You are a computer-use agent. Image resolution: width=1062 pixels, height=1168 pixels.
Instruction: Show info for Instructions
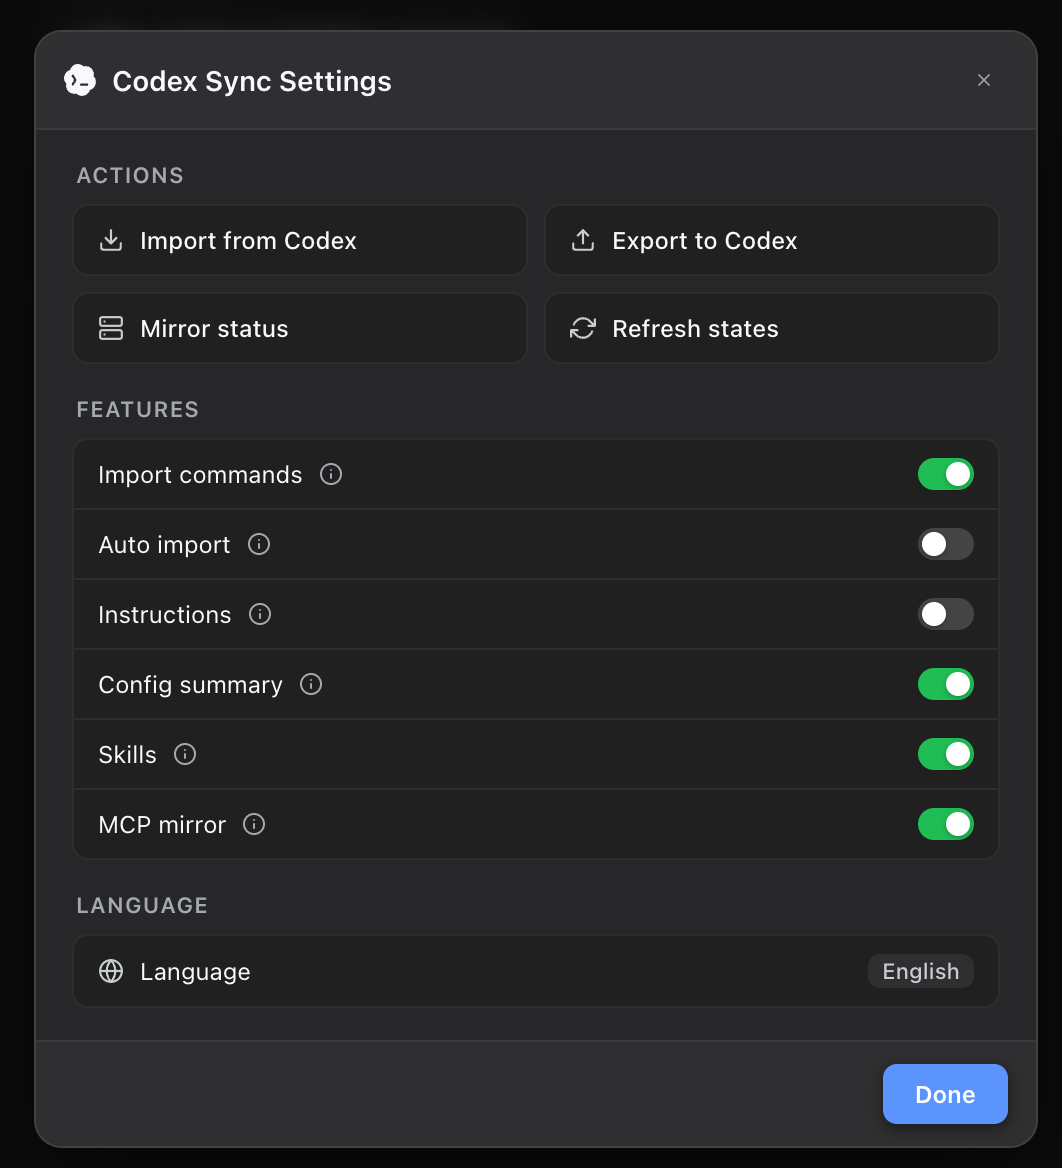pyautogui.click(x=260, y=615)
